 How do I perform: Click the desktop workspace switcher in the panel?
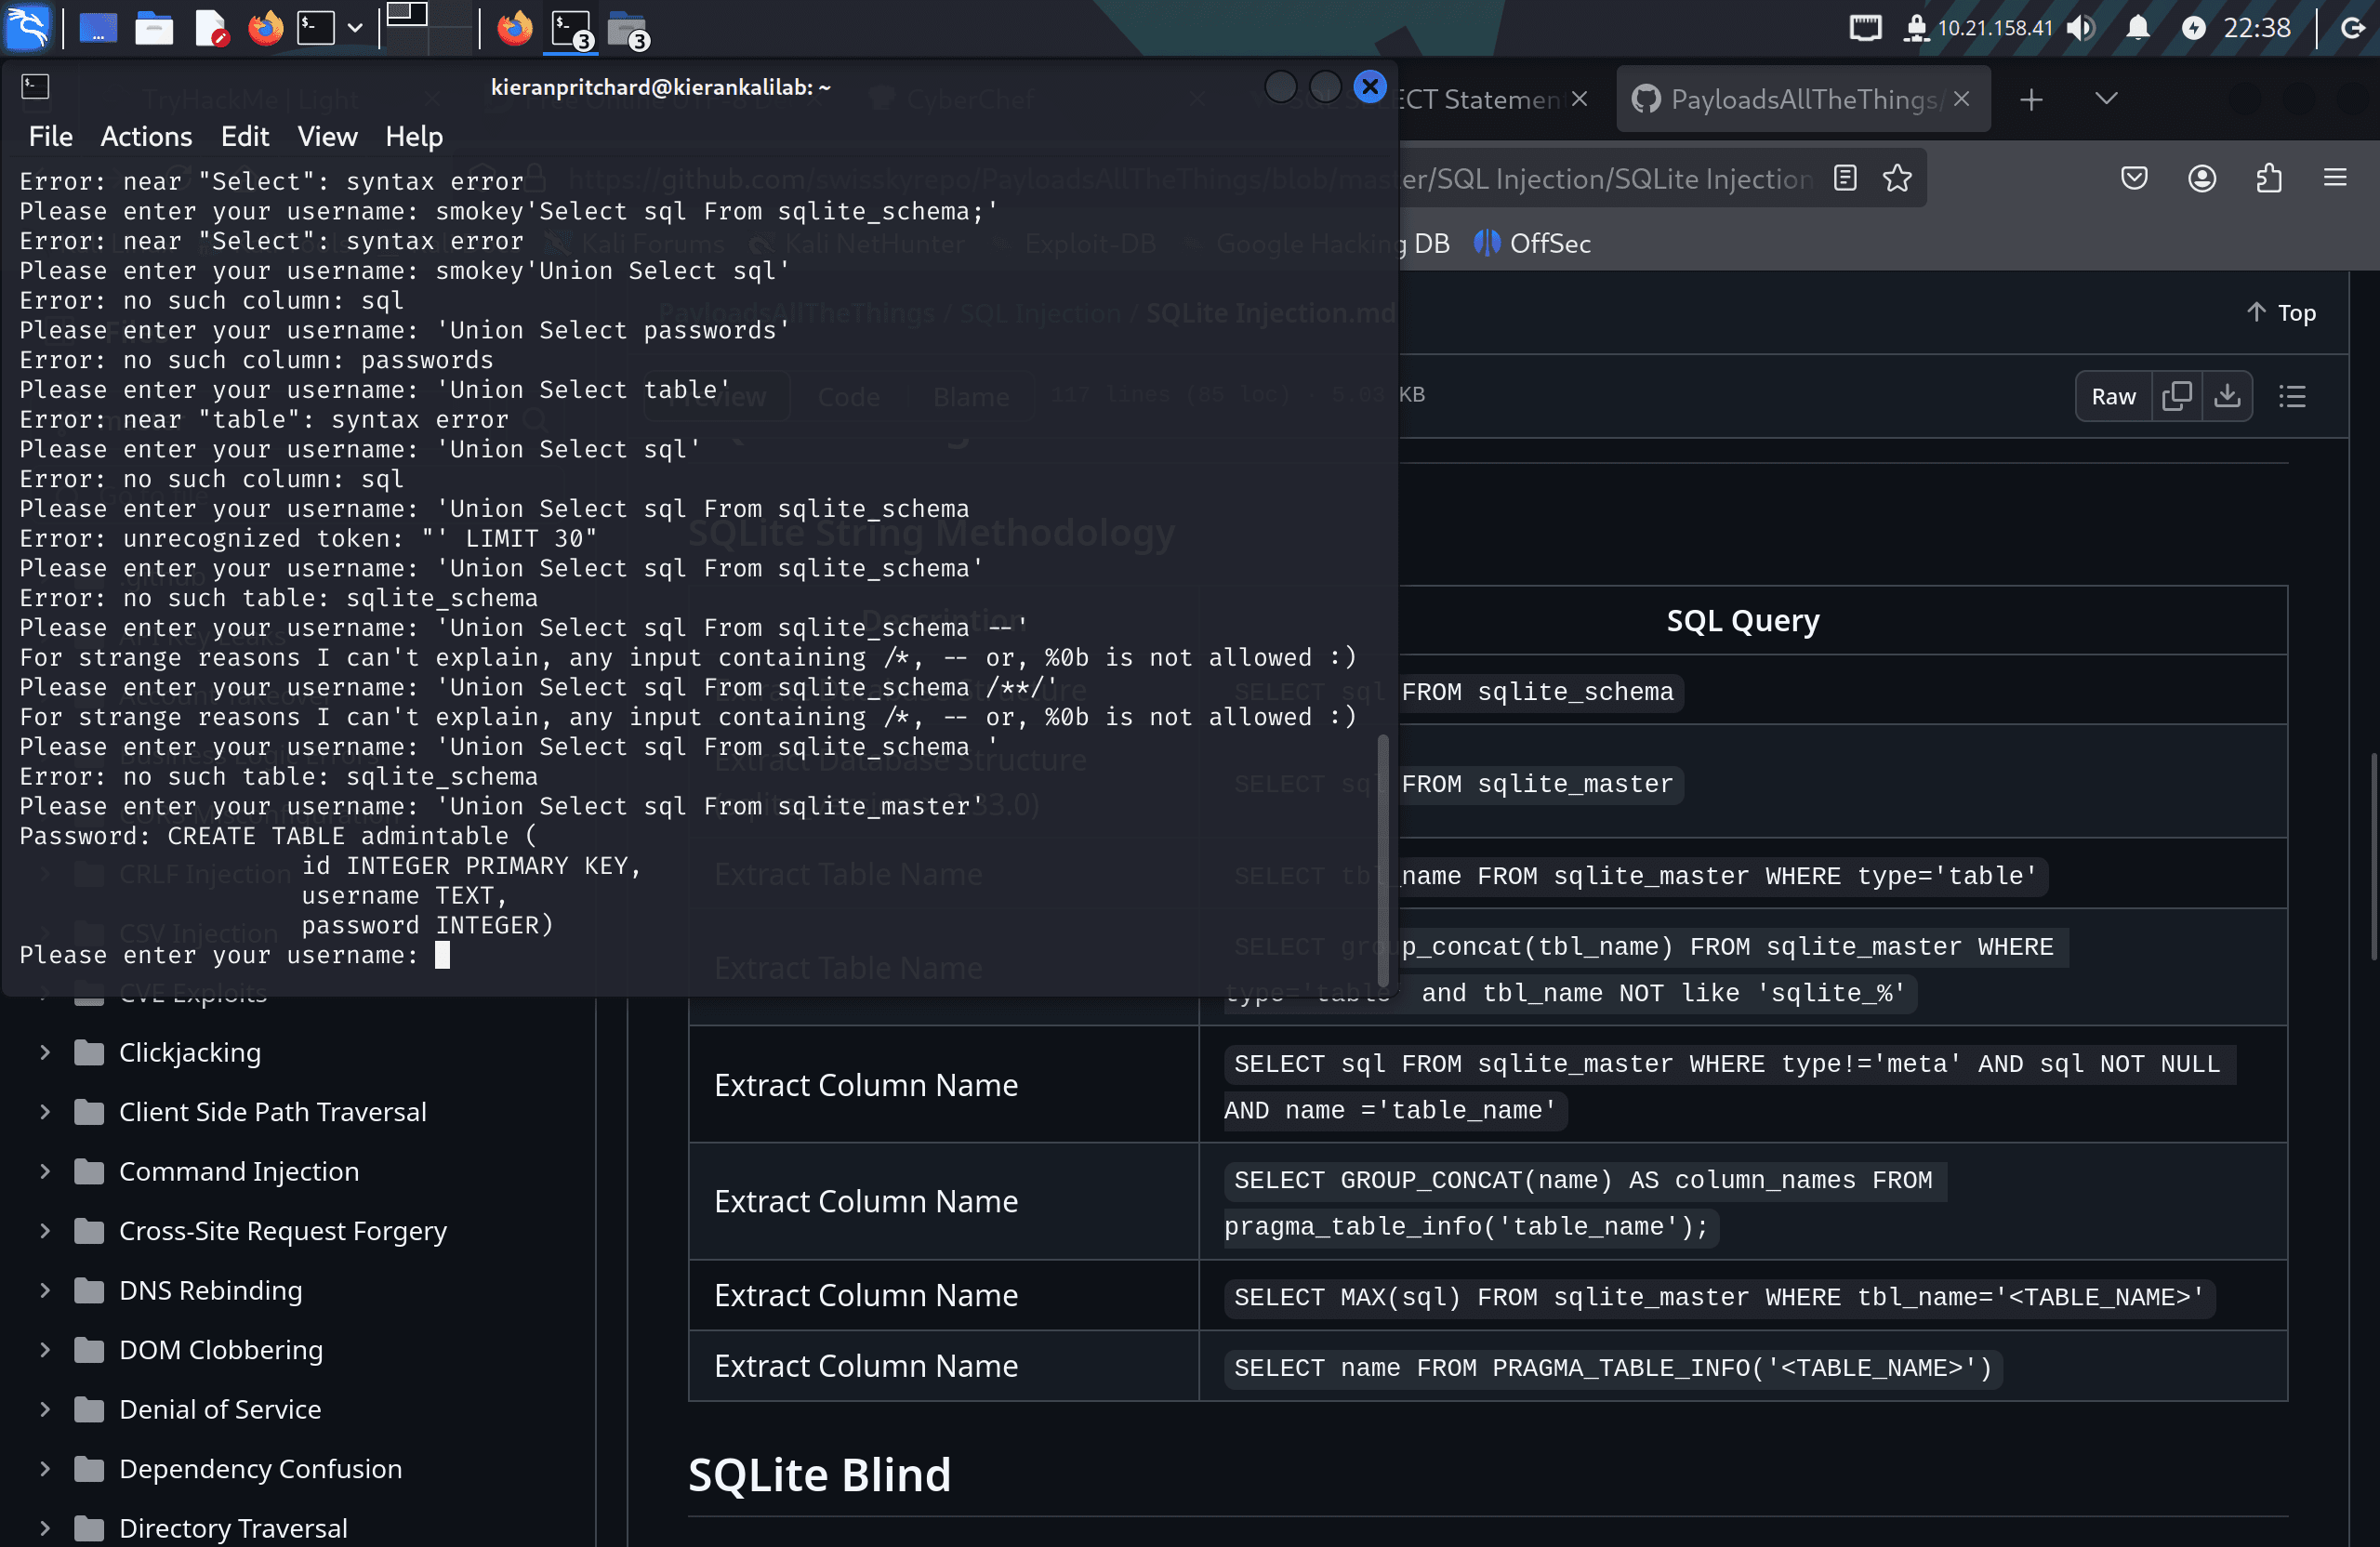427,27
